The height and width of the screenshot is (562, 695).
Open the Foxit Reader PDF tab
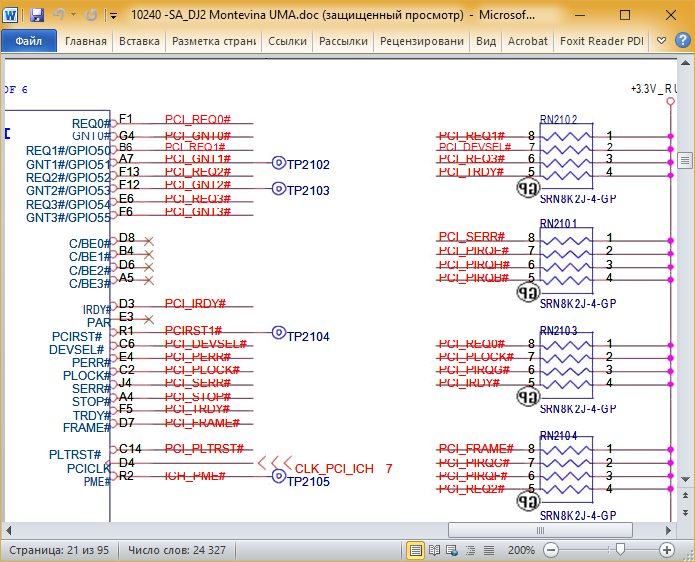[602, 42]
